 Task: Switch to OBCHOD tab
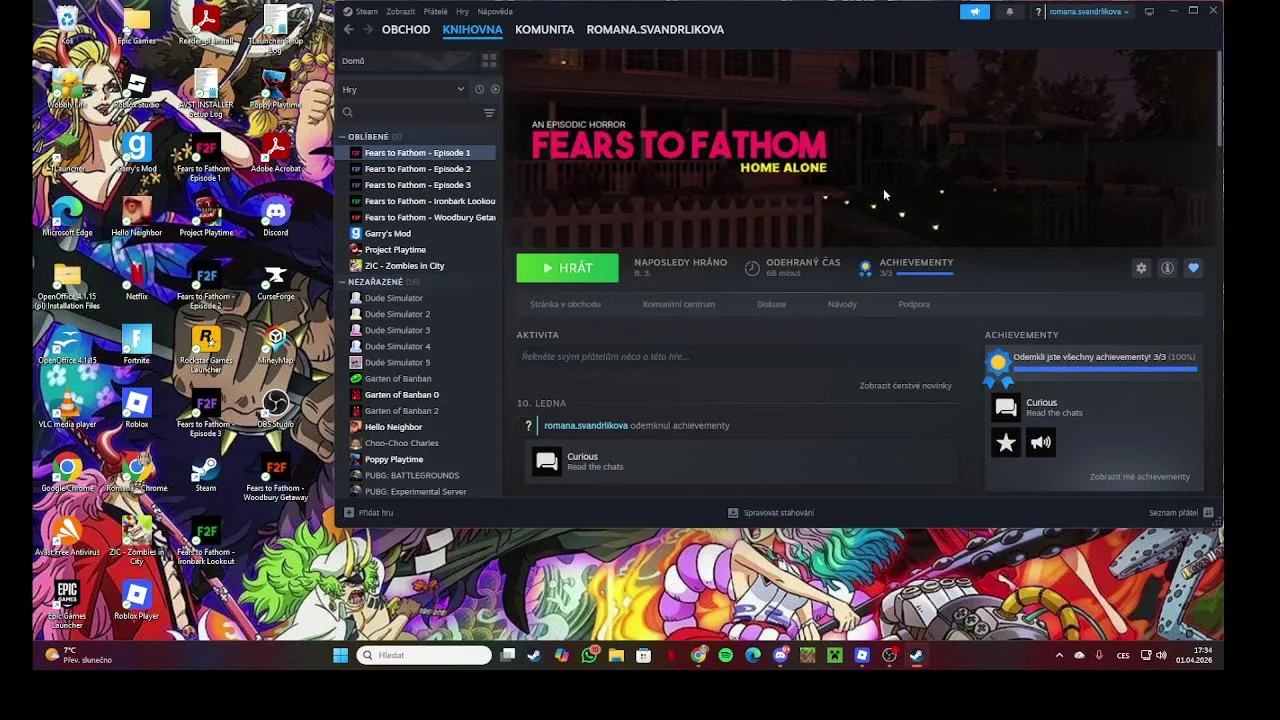coord(406,30)
